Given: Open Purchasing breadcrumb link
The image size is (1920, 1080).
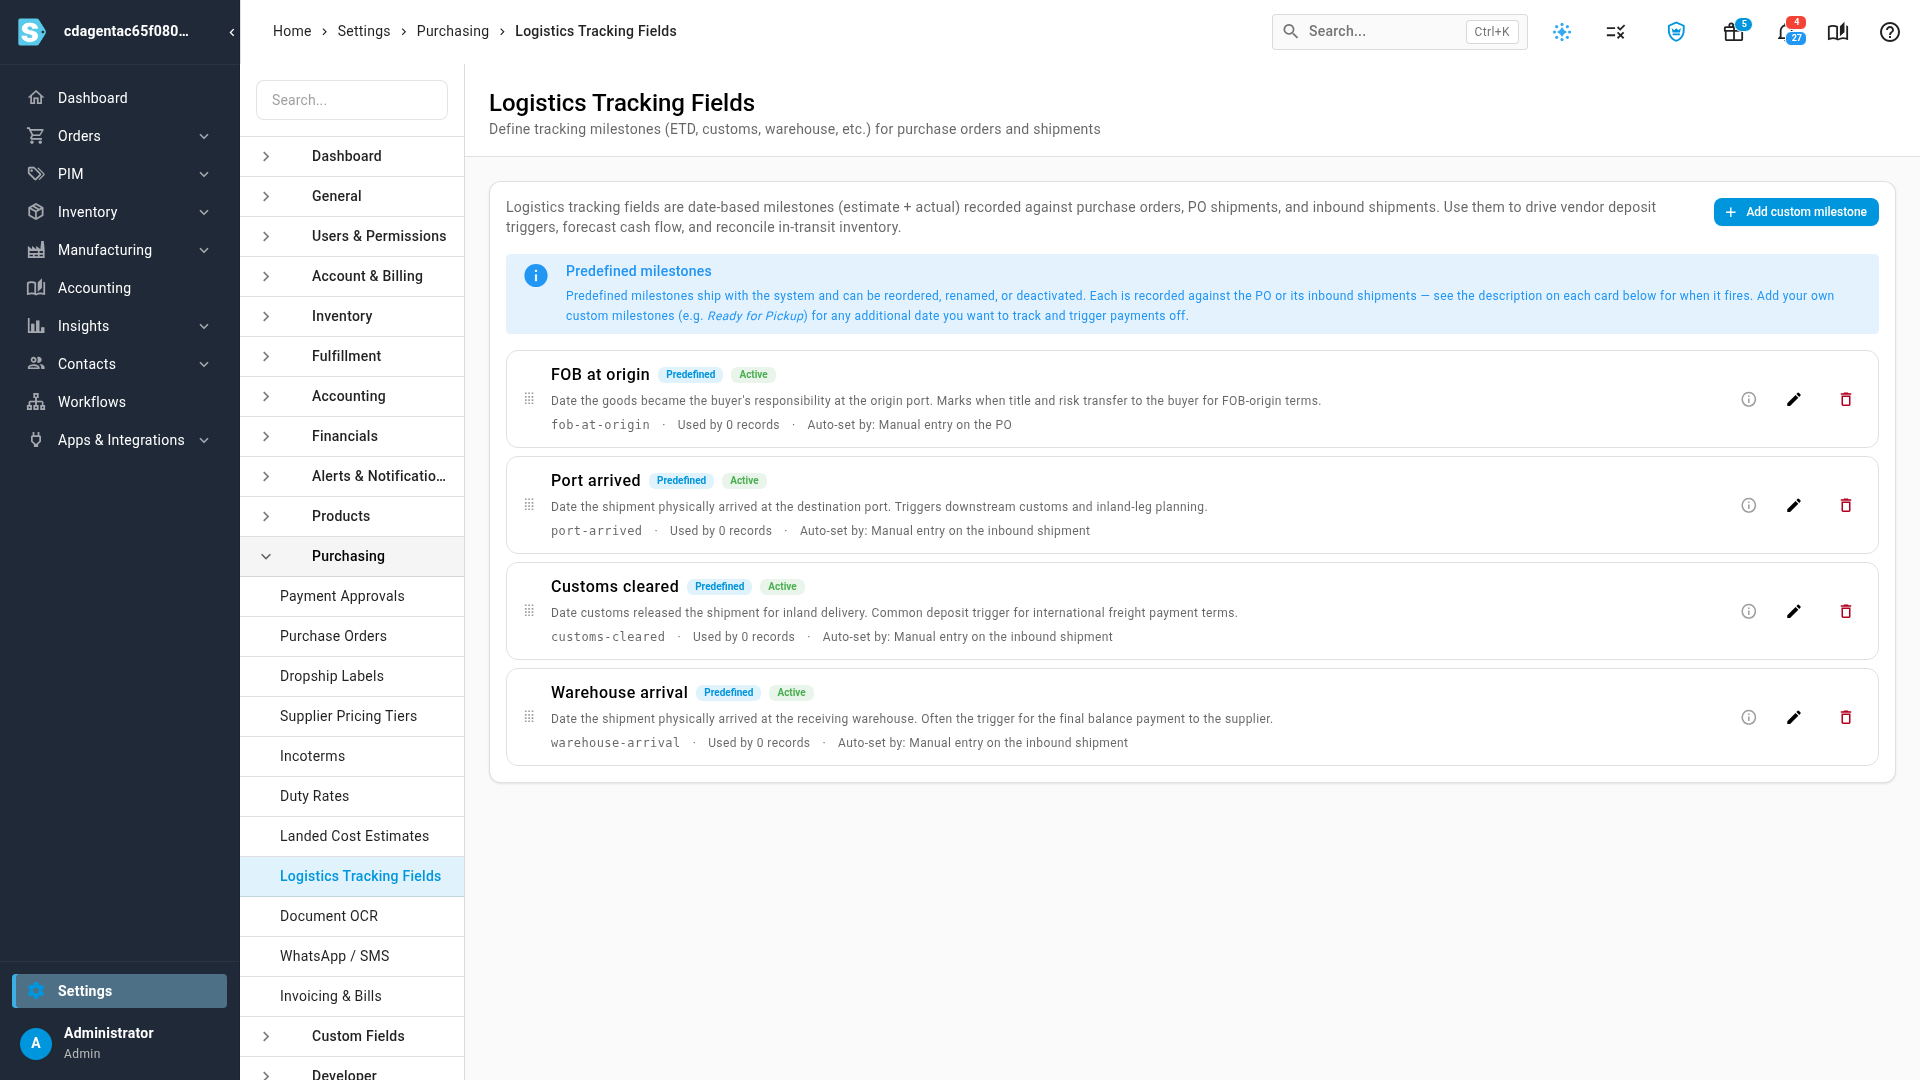Looking at the screenshot, I should (x=453, y=31).
